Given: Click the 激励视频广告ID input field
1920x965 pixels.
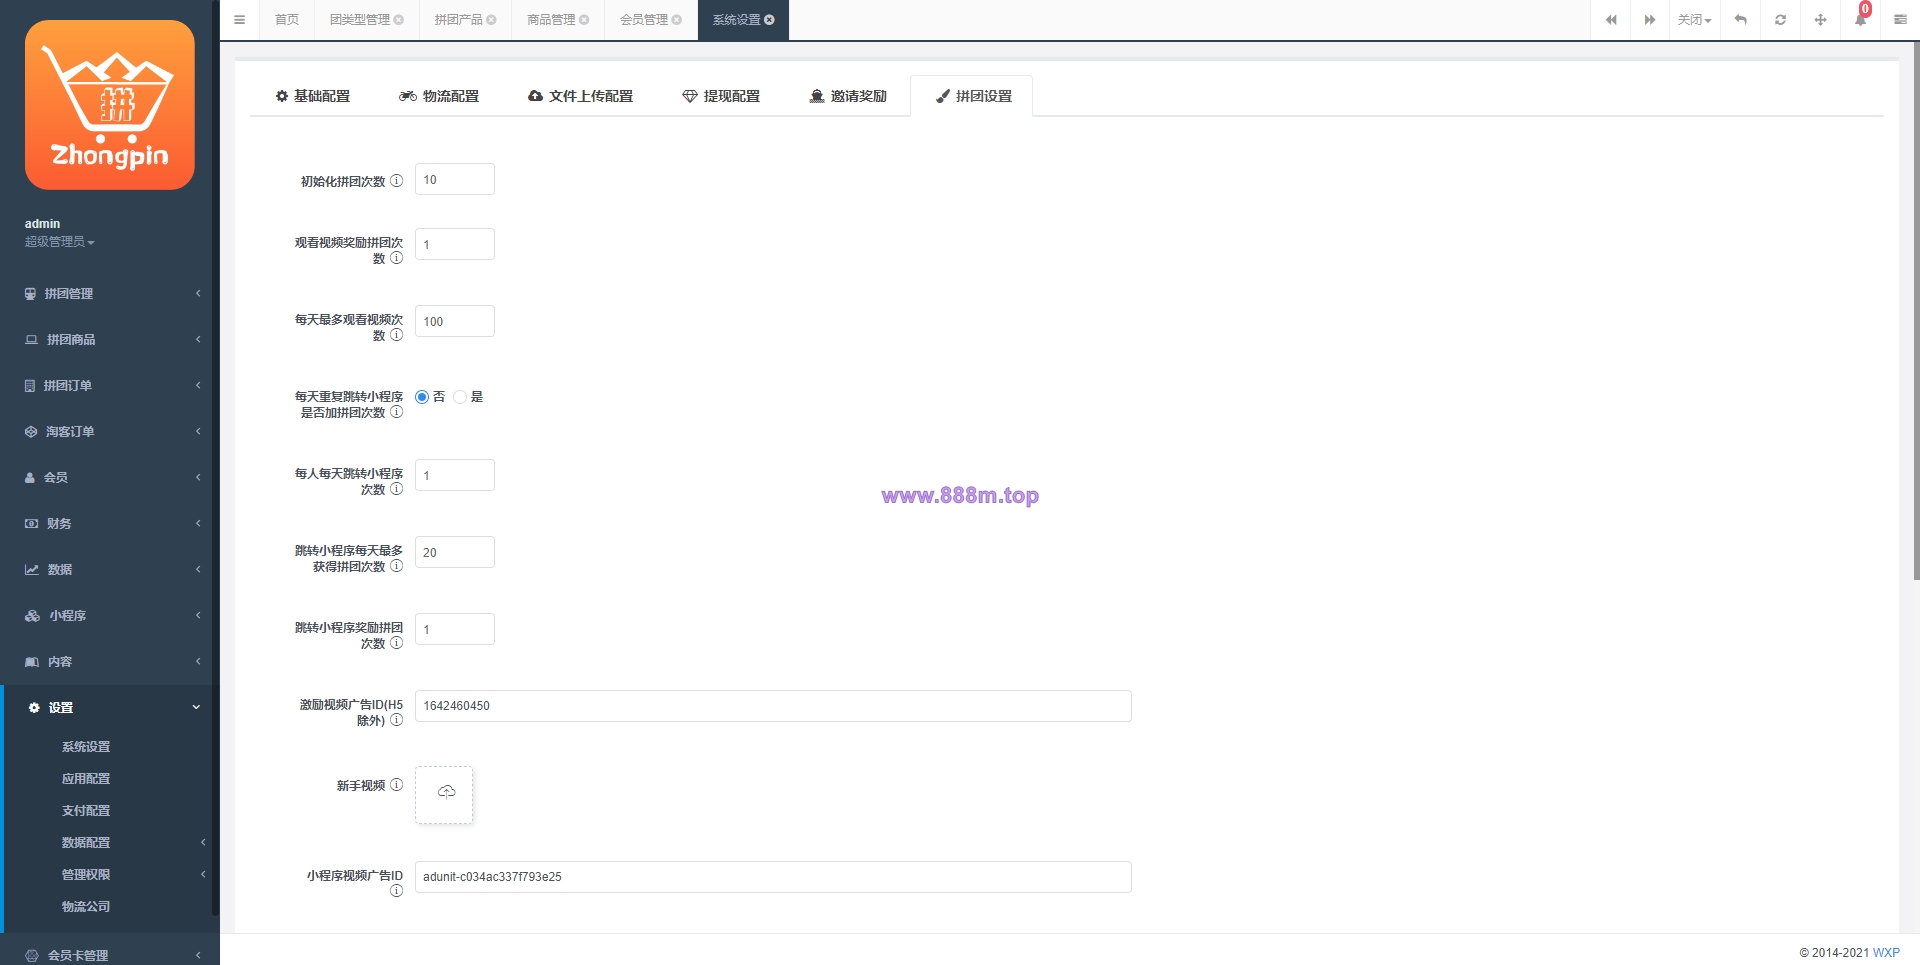Looking at the screenshot, I should pyautogui.click(x=773, y=706).
